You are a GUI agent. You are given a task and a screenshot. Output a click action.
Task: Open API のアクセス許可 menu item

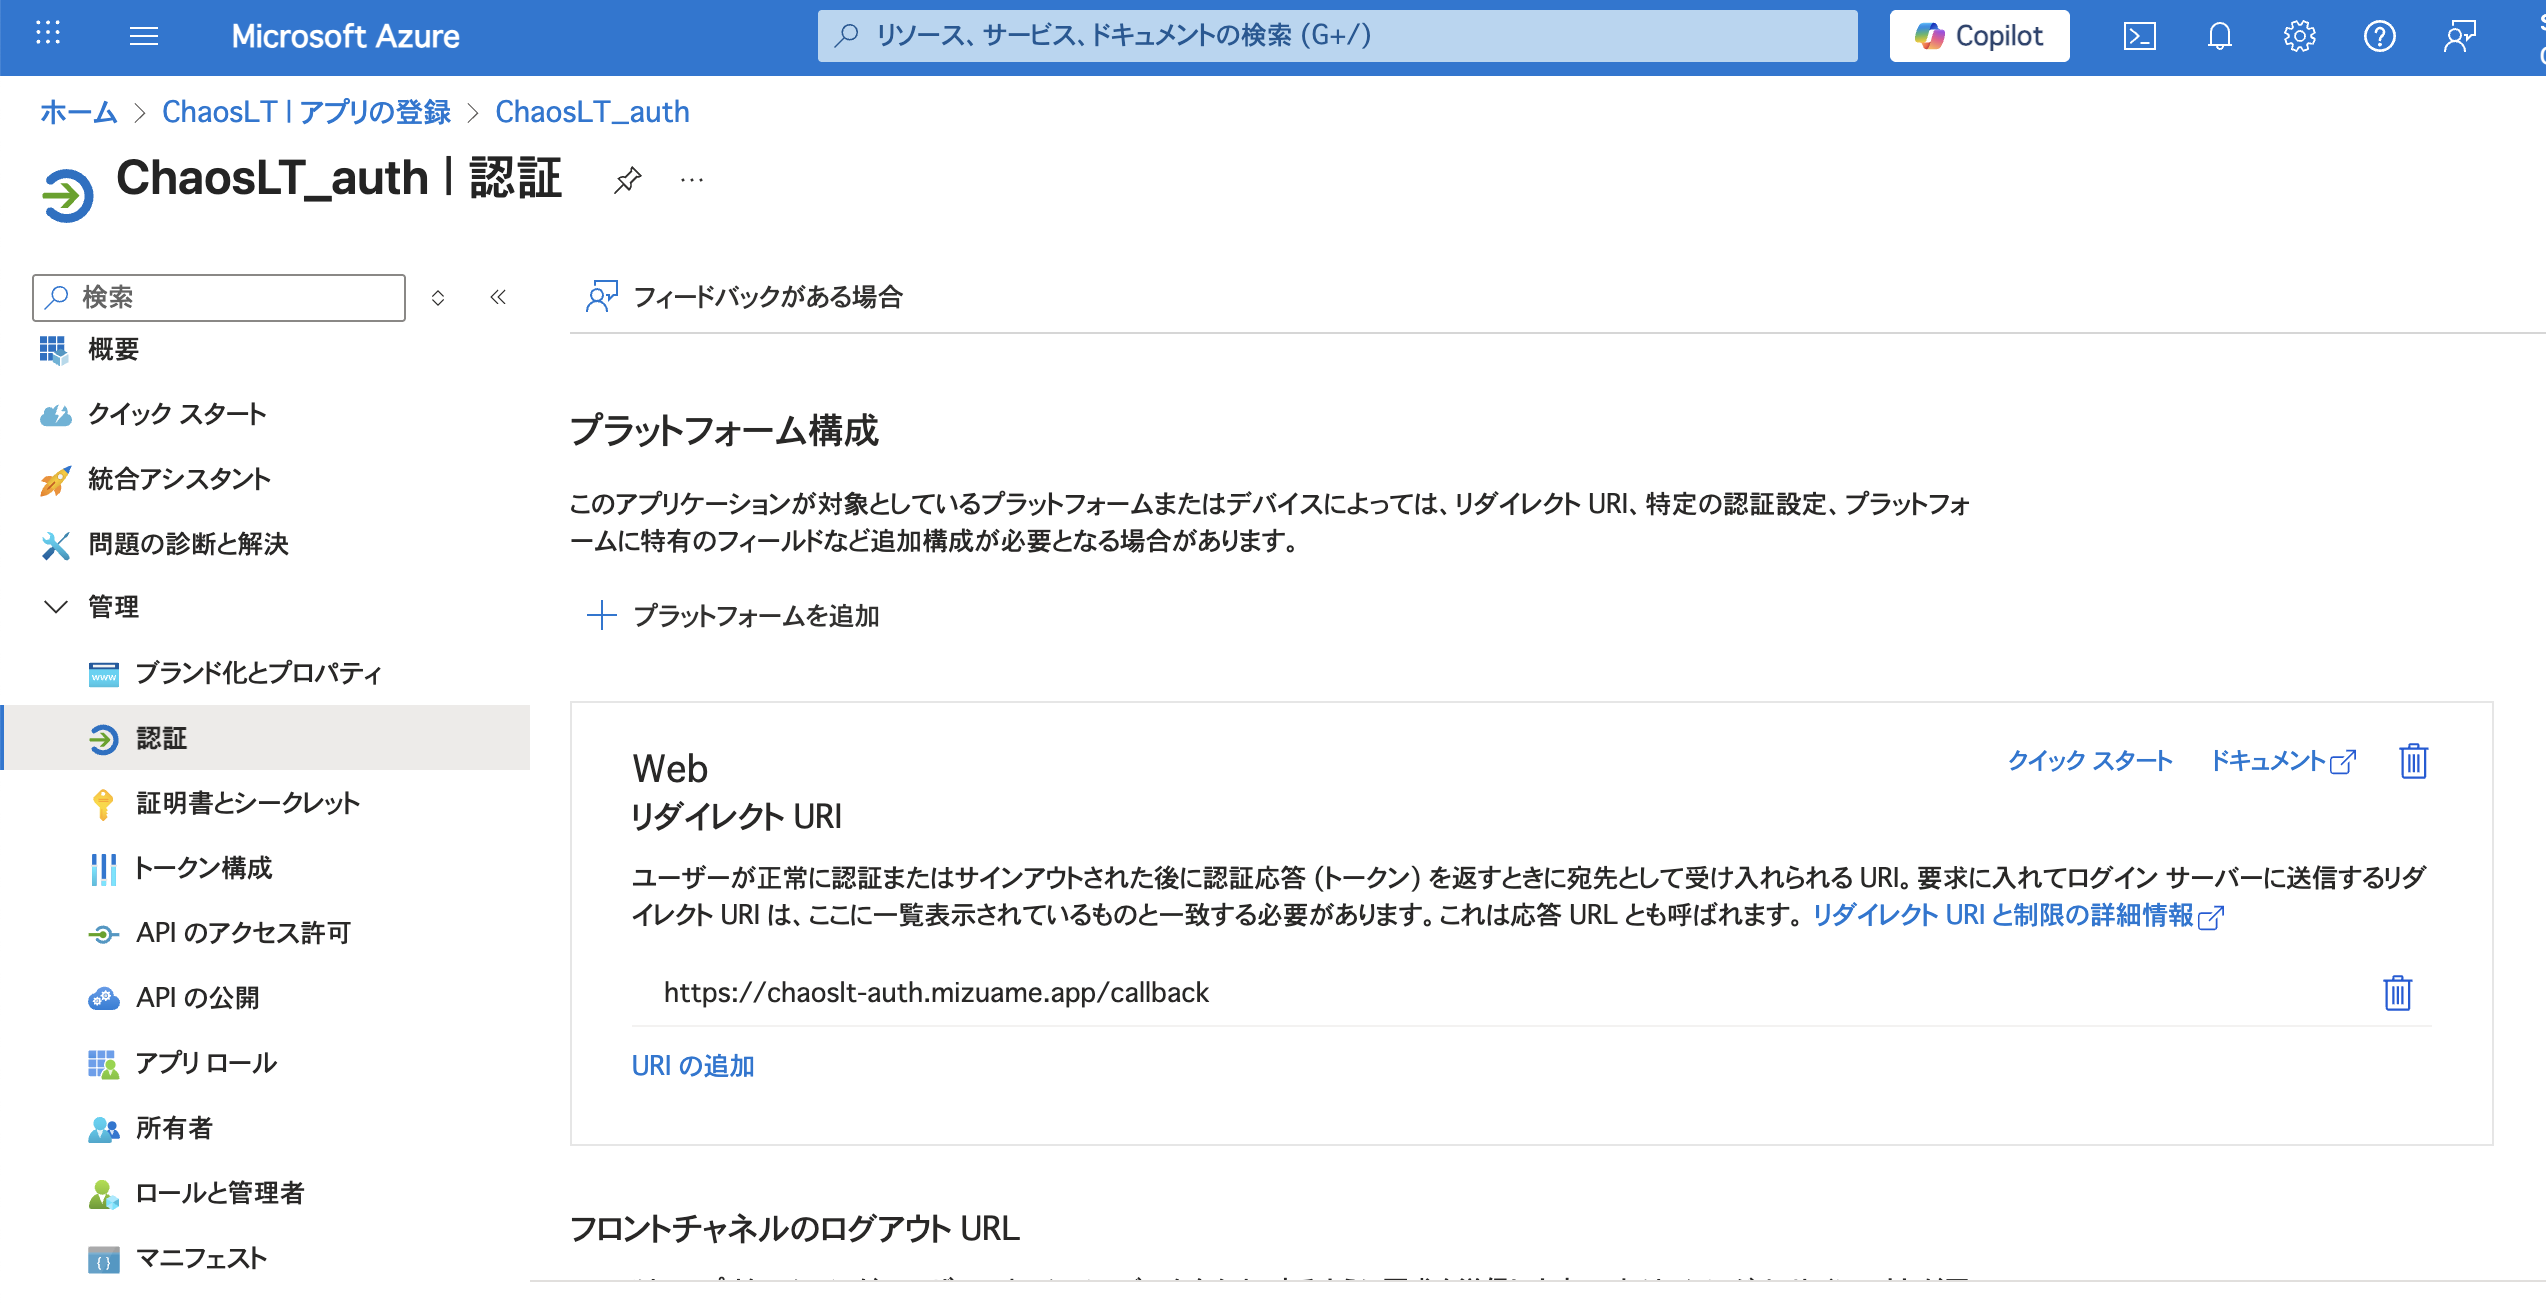coord(243,933)
